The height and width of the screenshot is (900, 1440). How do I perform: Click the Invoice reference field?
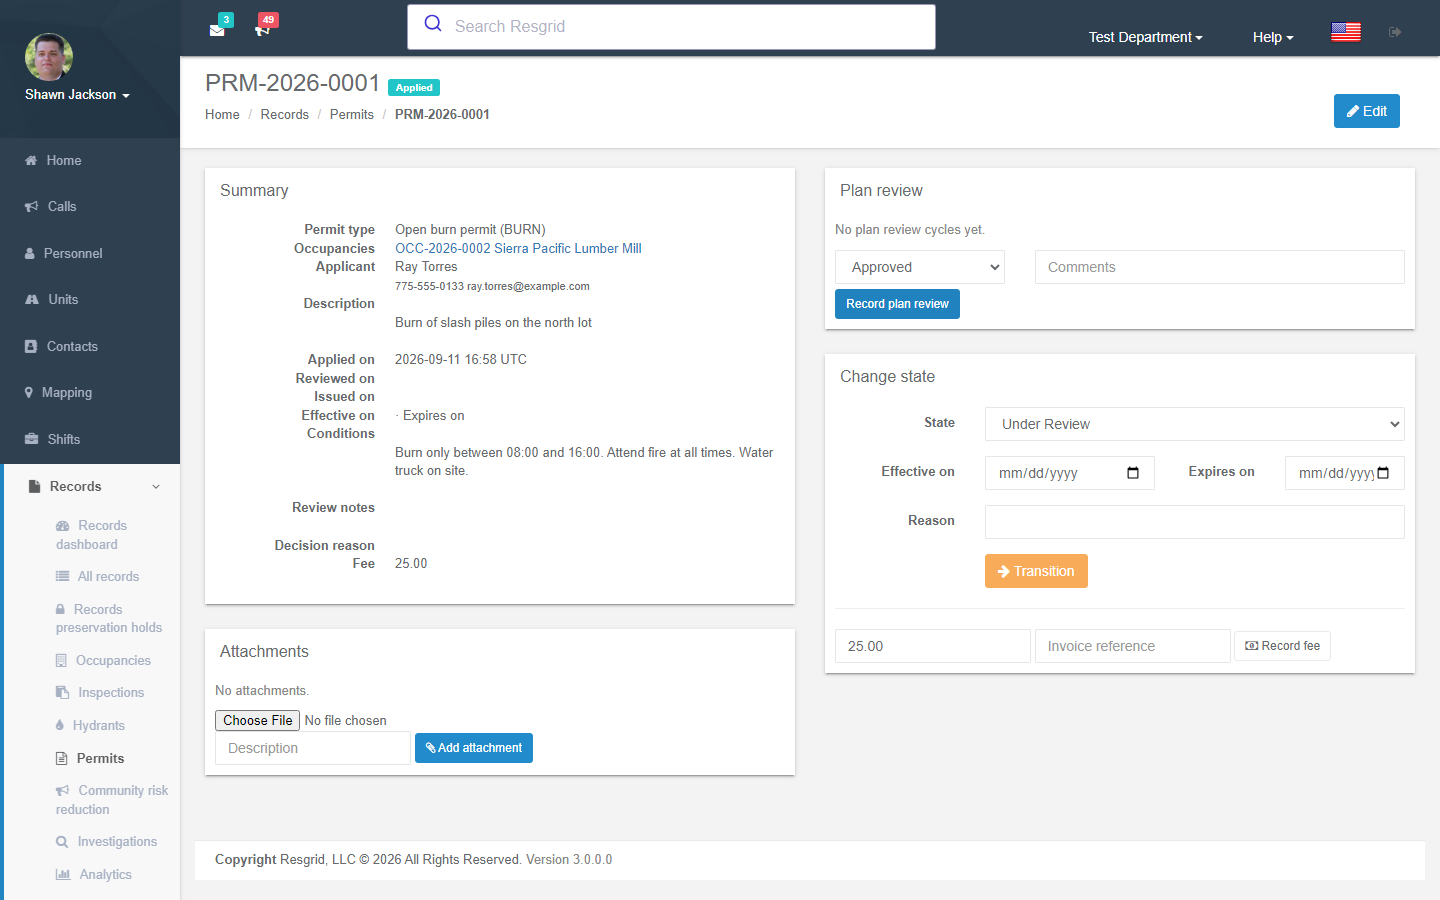(1133, 646)
